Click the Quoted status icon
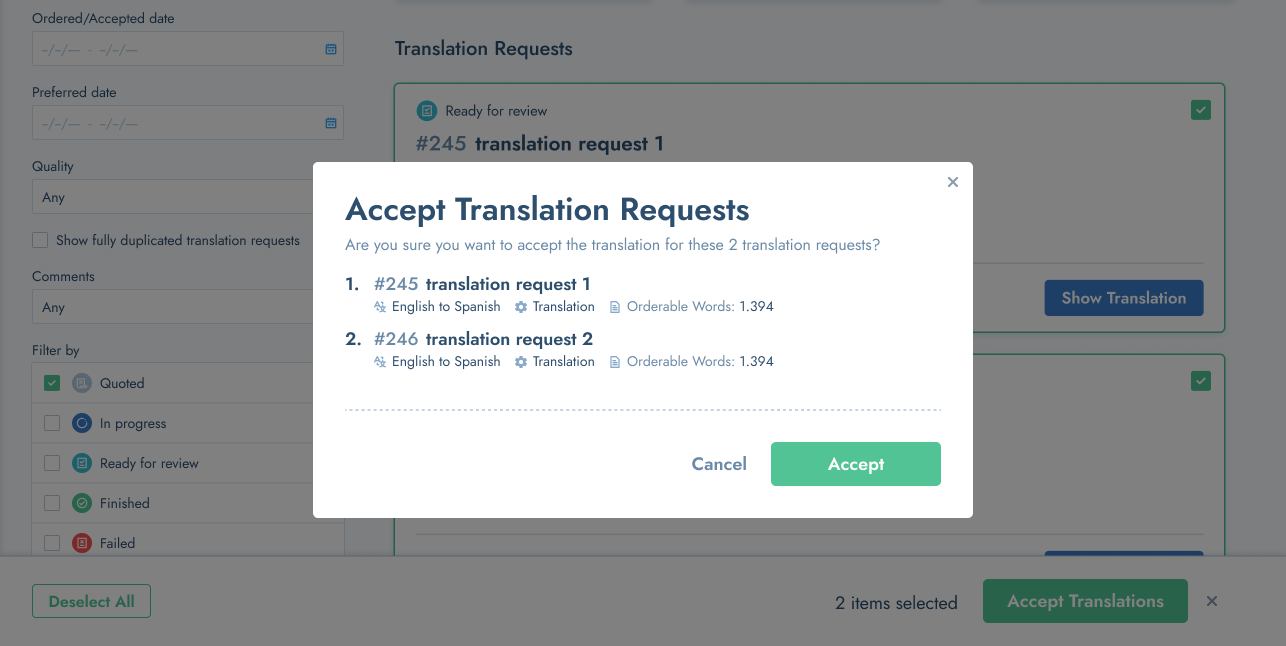The image size is (1286, 646). coord(82,383)
